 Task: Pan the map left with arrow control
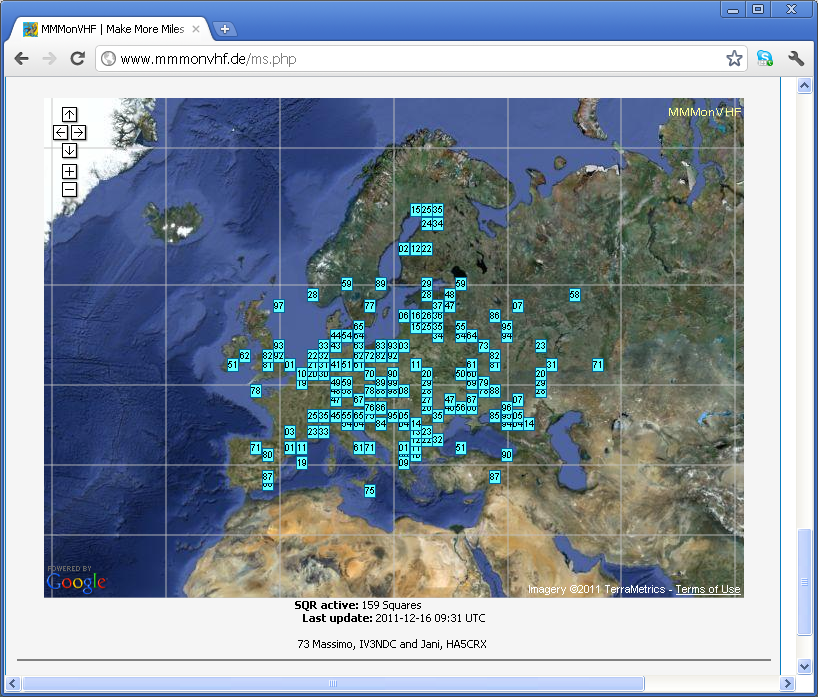60,132
